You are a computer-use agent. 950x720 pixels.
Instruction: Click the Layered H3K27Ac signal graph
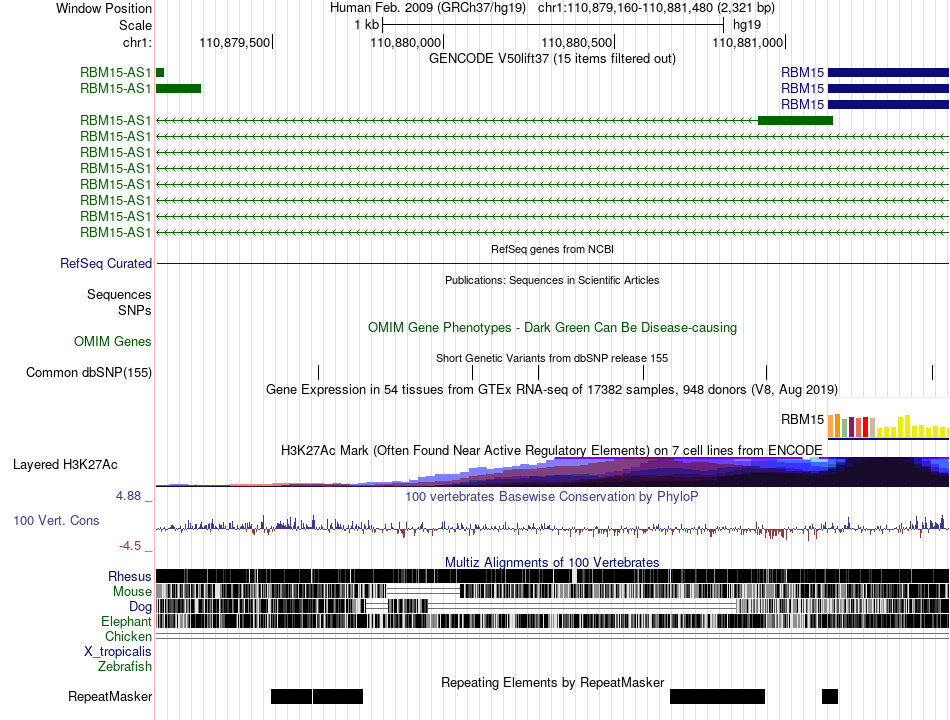point(552,472)
